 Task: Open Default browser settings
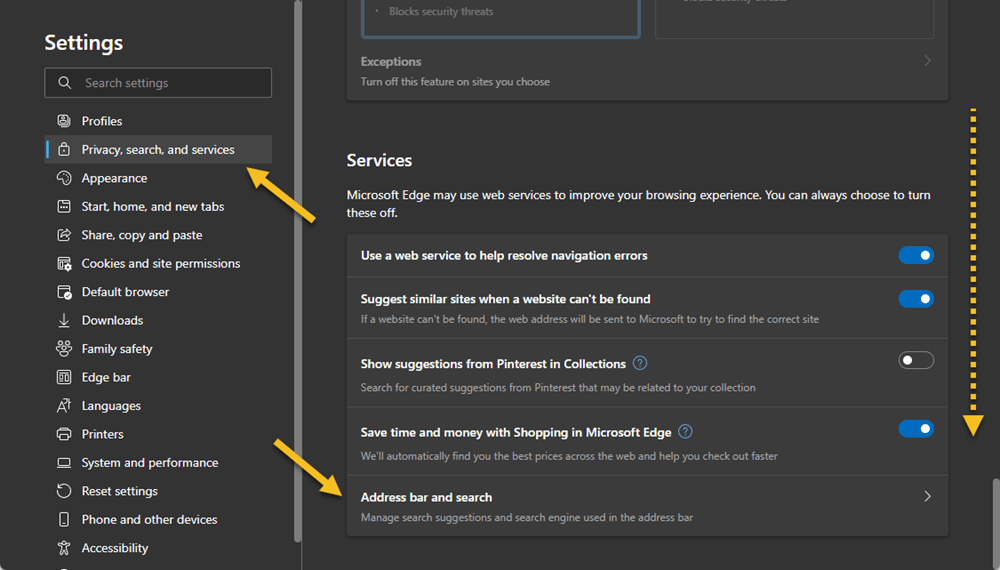(x=158, y=292)
